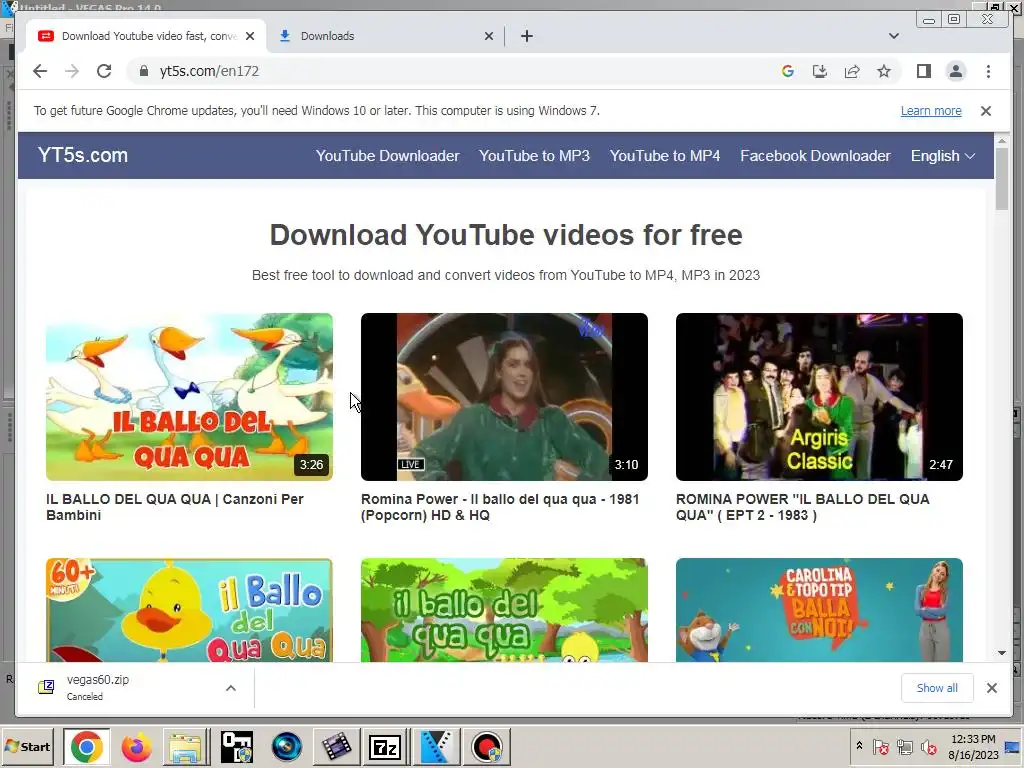Click Show all downloads button

[936, 688]
